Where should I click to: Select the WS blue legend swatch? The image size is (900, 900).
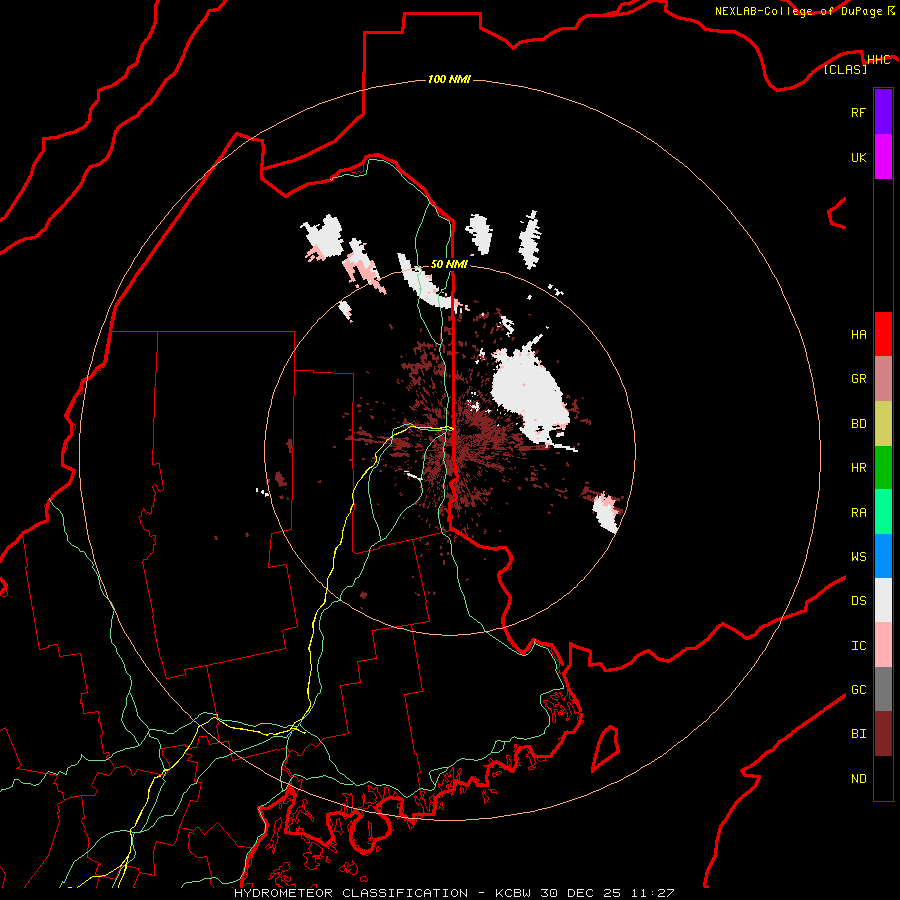point(883,556)
